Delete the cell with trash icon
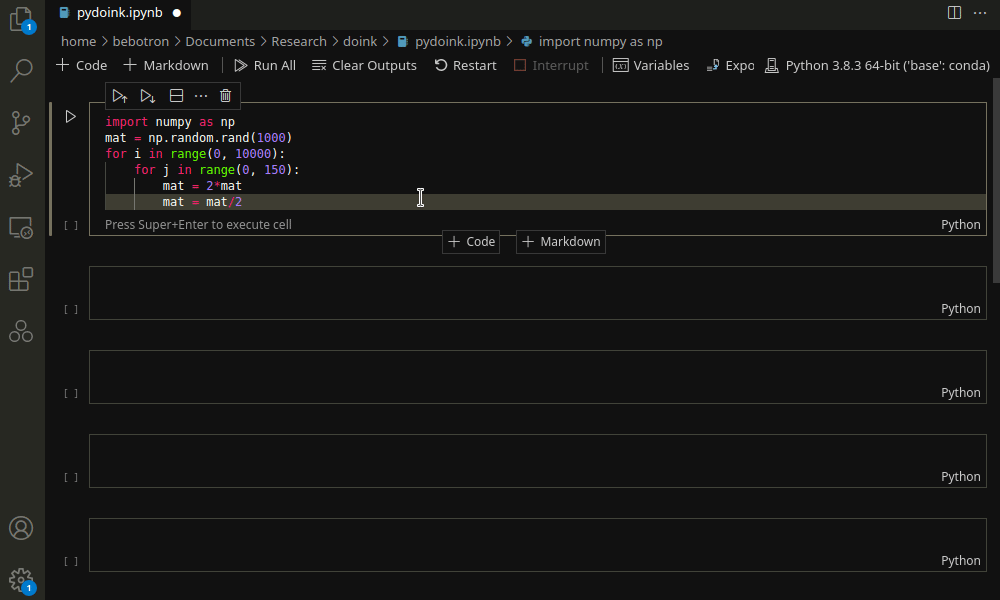Image resolution: width=1000 pixels, height=600 pixels. click(225, 96)
